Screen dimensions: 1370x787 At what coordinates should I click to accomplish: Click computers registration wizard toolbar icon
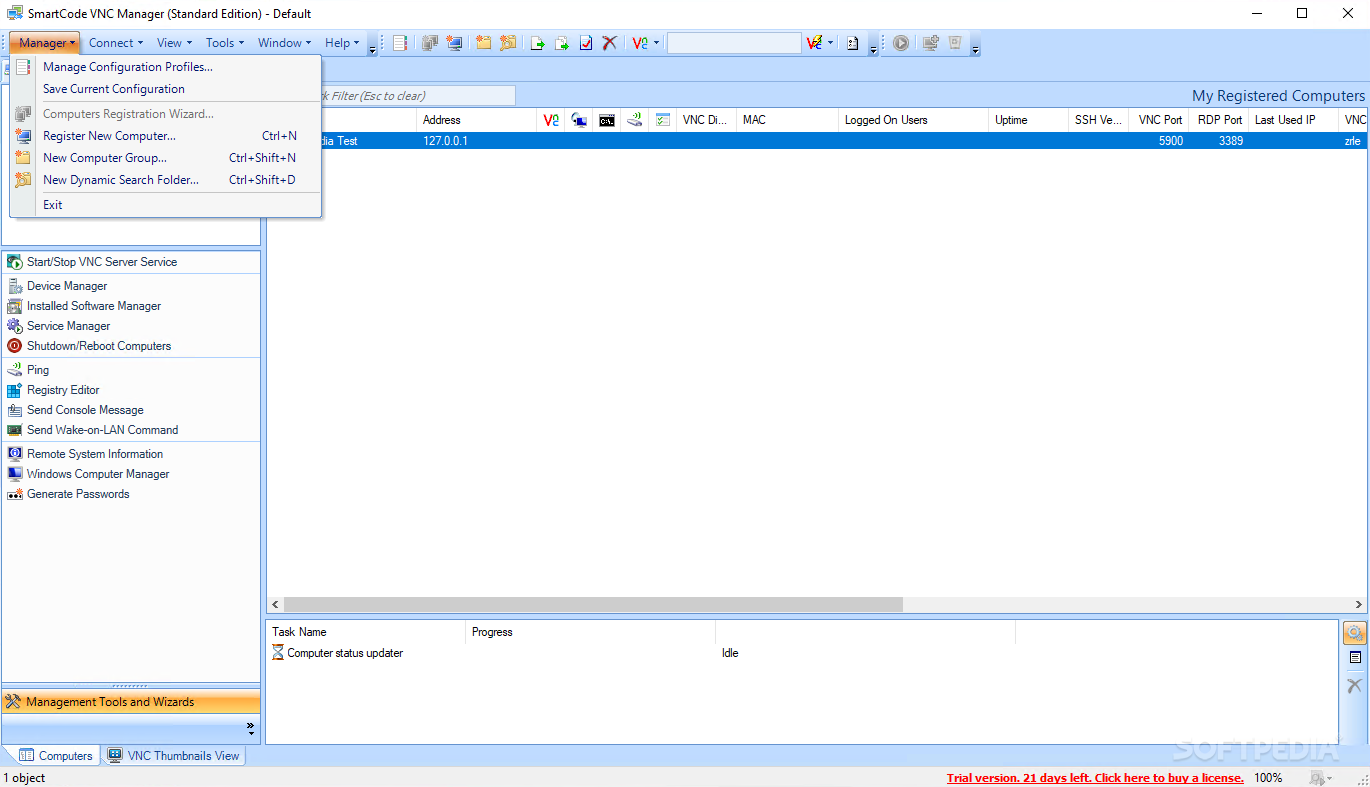[x=430, y=43]
